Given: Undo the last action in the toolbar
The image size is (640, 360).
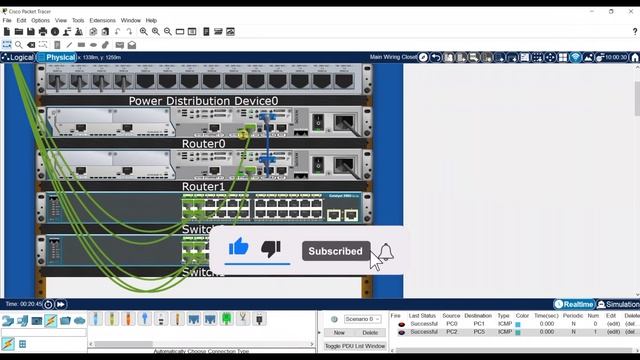Looking at the screenshot, I should 118,31.
